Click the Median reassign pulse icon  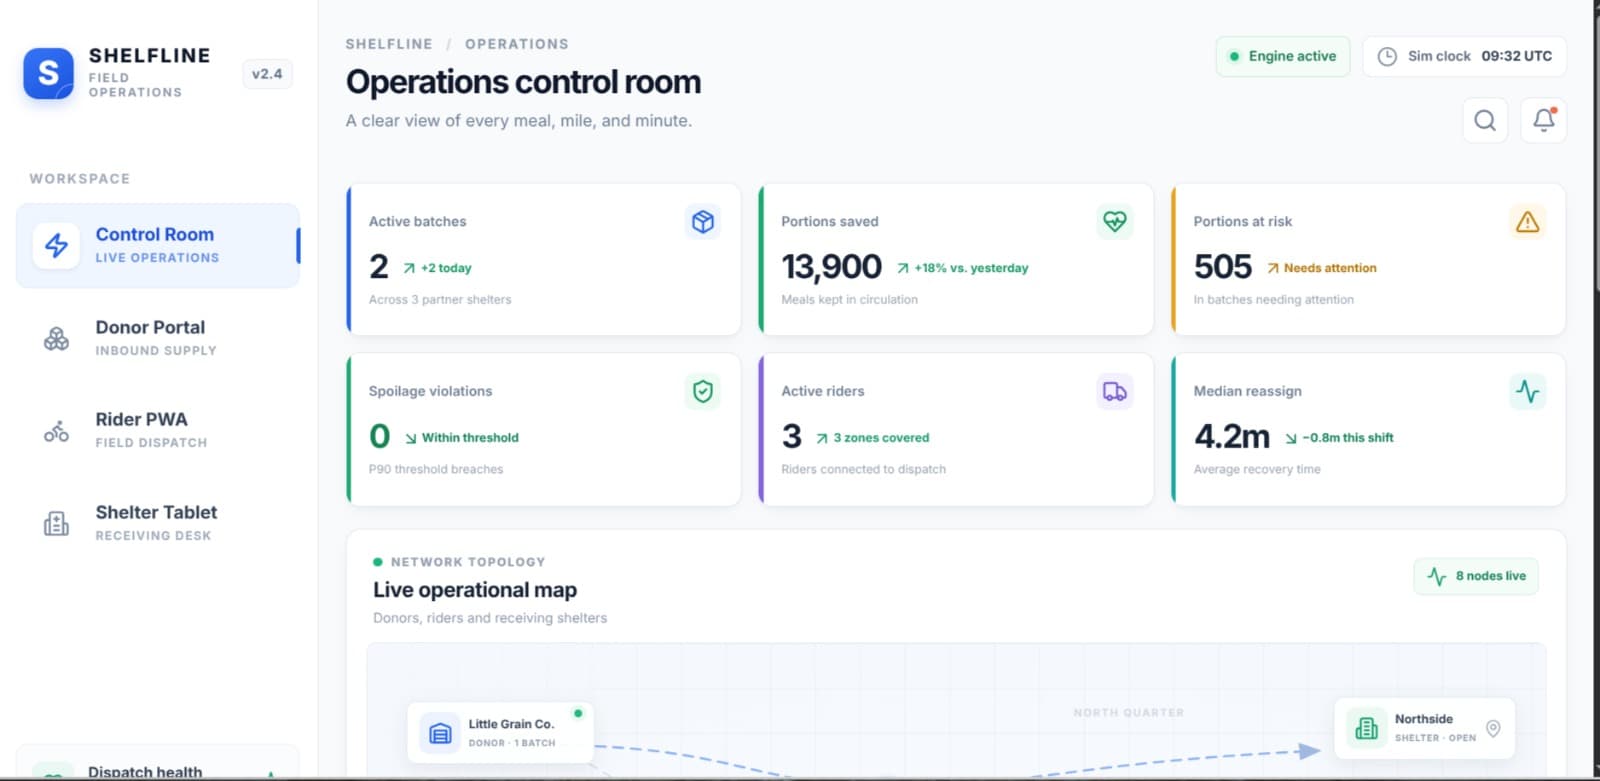click(x=1527, y=391)
